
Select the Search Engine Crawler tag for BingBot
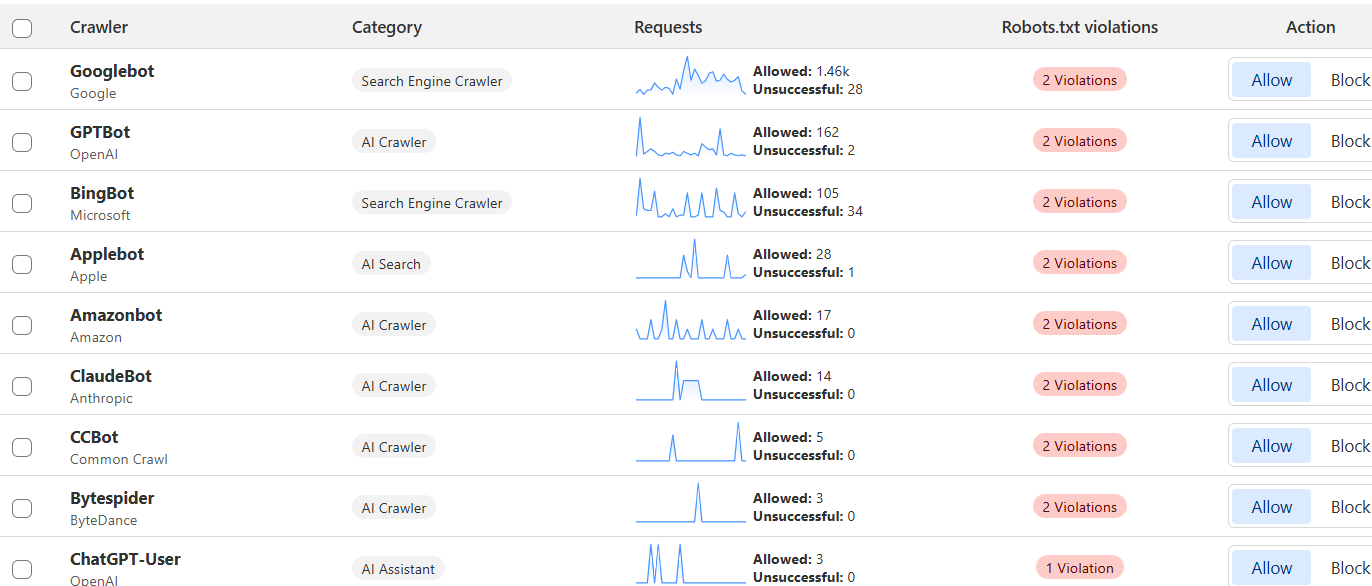point(431,202)
